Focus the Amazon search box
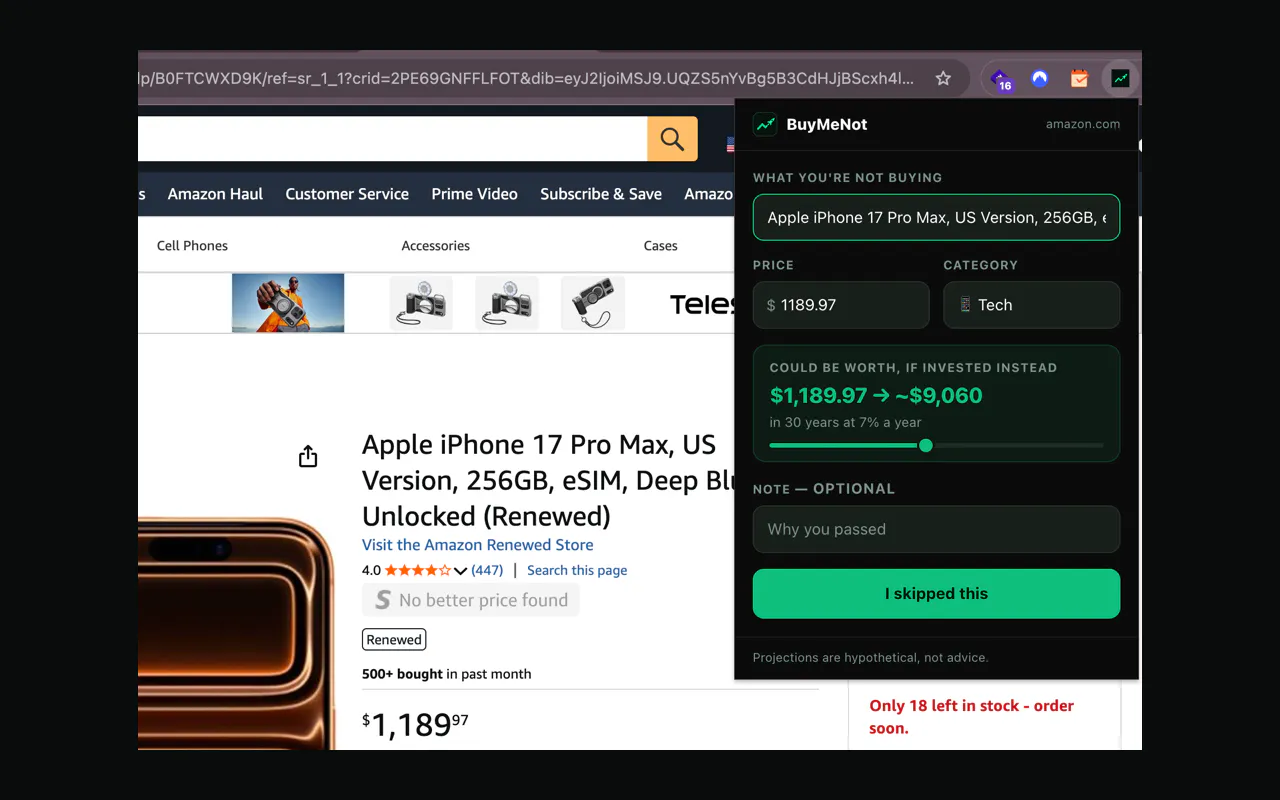Image resolution: width=1280 pixels, height=800 pixels. point(392,139)
